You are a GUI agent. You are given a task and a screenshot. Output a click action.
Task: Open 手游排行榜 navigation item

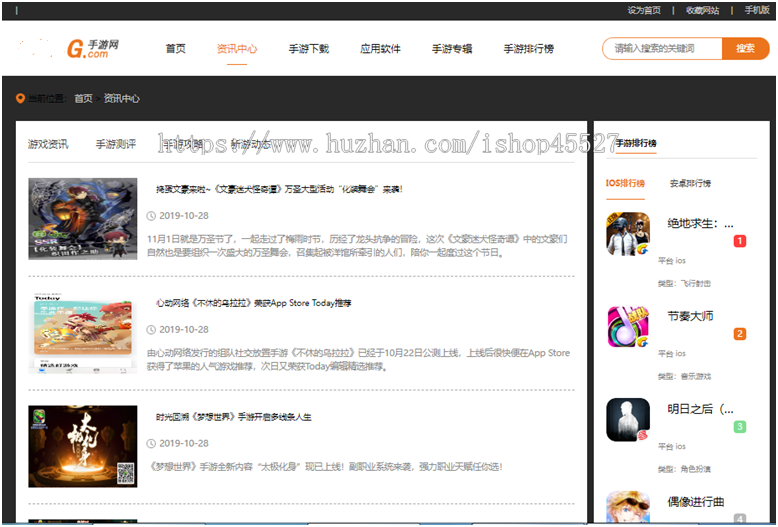tap(528, 49)
